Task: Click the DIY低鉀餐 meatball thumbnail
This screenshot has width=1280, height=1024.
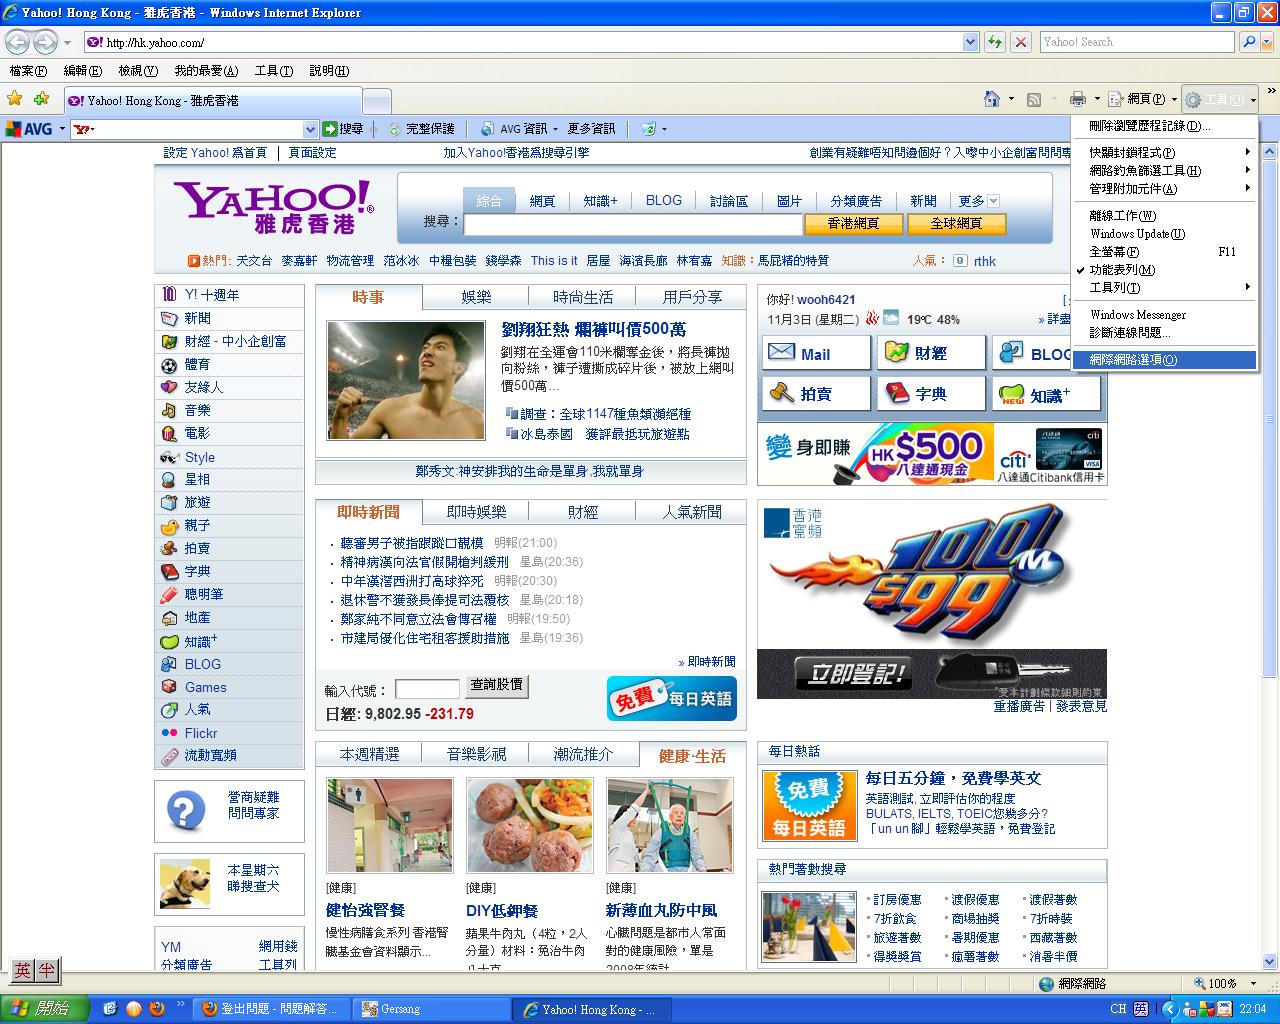Action: click(530, 826)
